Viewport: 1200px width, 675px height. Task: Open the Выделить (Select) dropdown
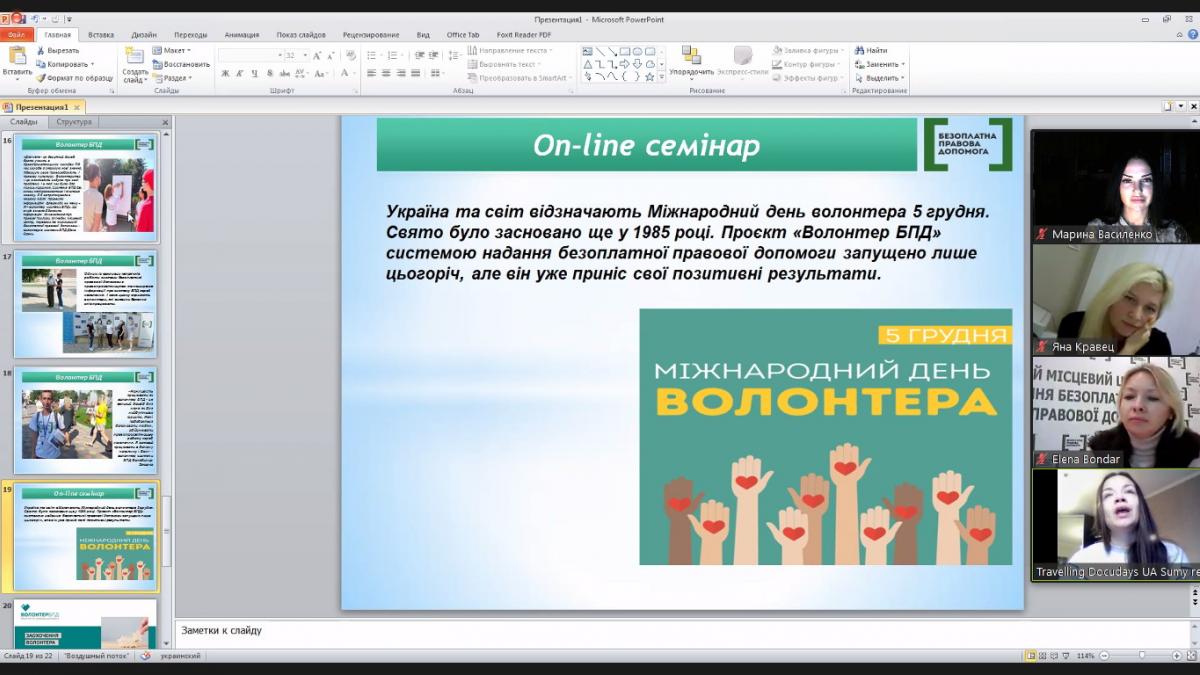coord(880,77)
